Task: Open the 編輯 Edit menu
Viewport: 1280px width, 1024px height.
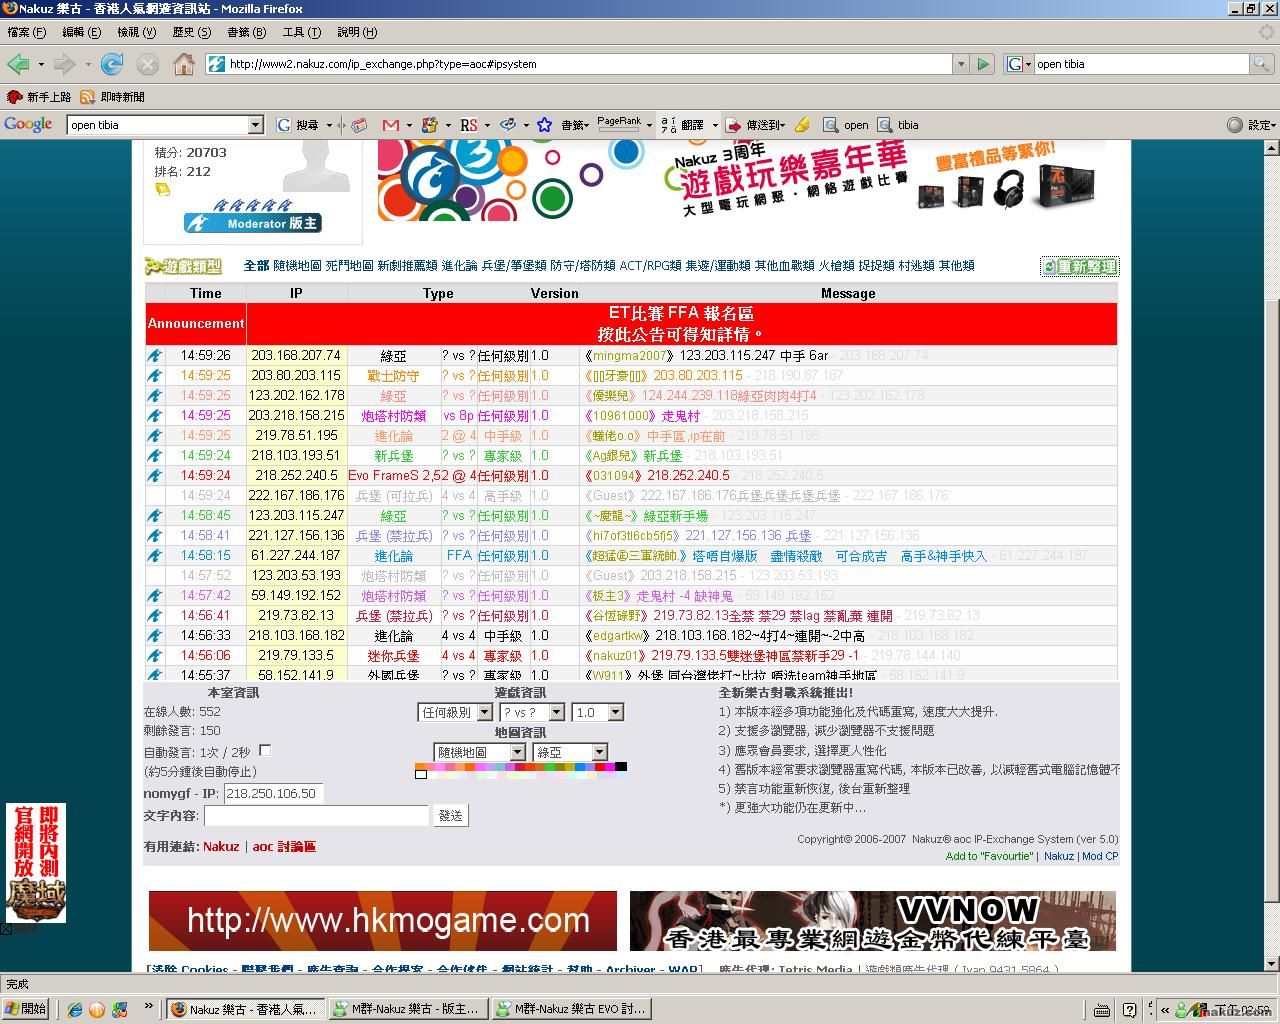Action: [x=81, y=32]
